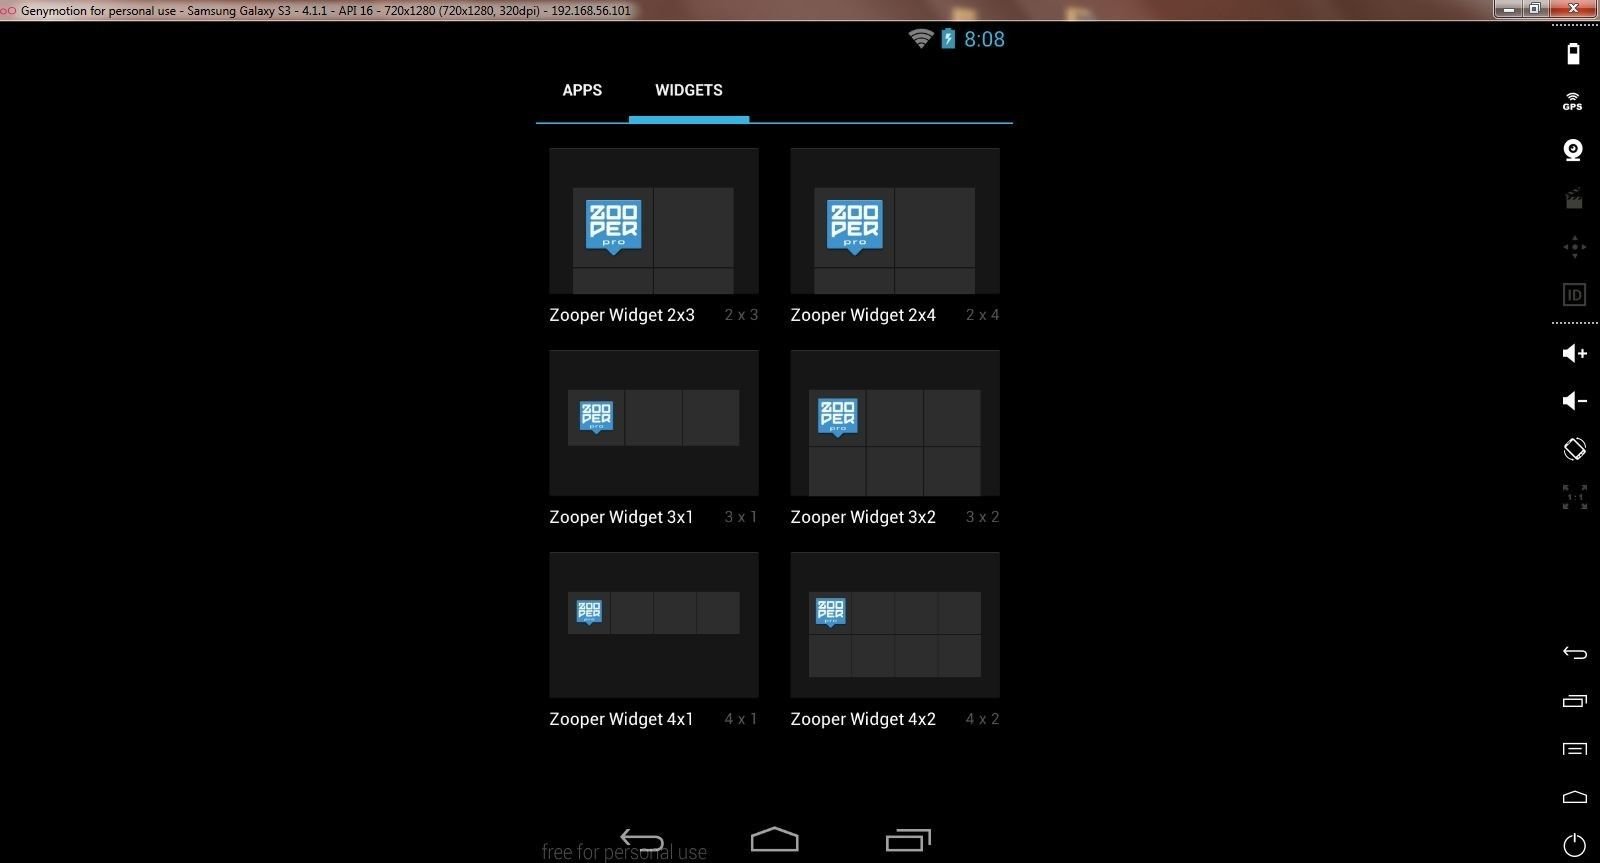The image size is (1600, 863).
Task: Open Genymotion remote control tool
Action: pyautogui.click(x=1574, y=246)
